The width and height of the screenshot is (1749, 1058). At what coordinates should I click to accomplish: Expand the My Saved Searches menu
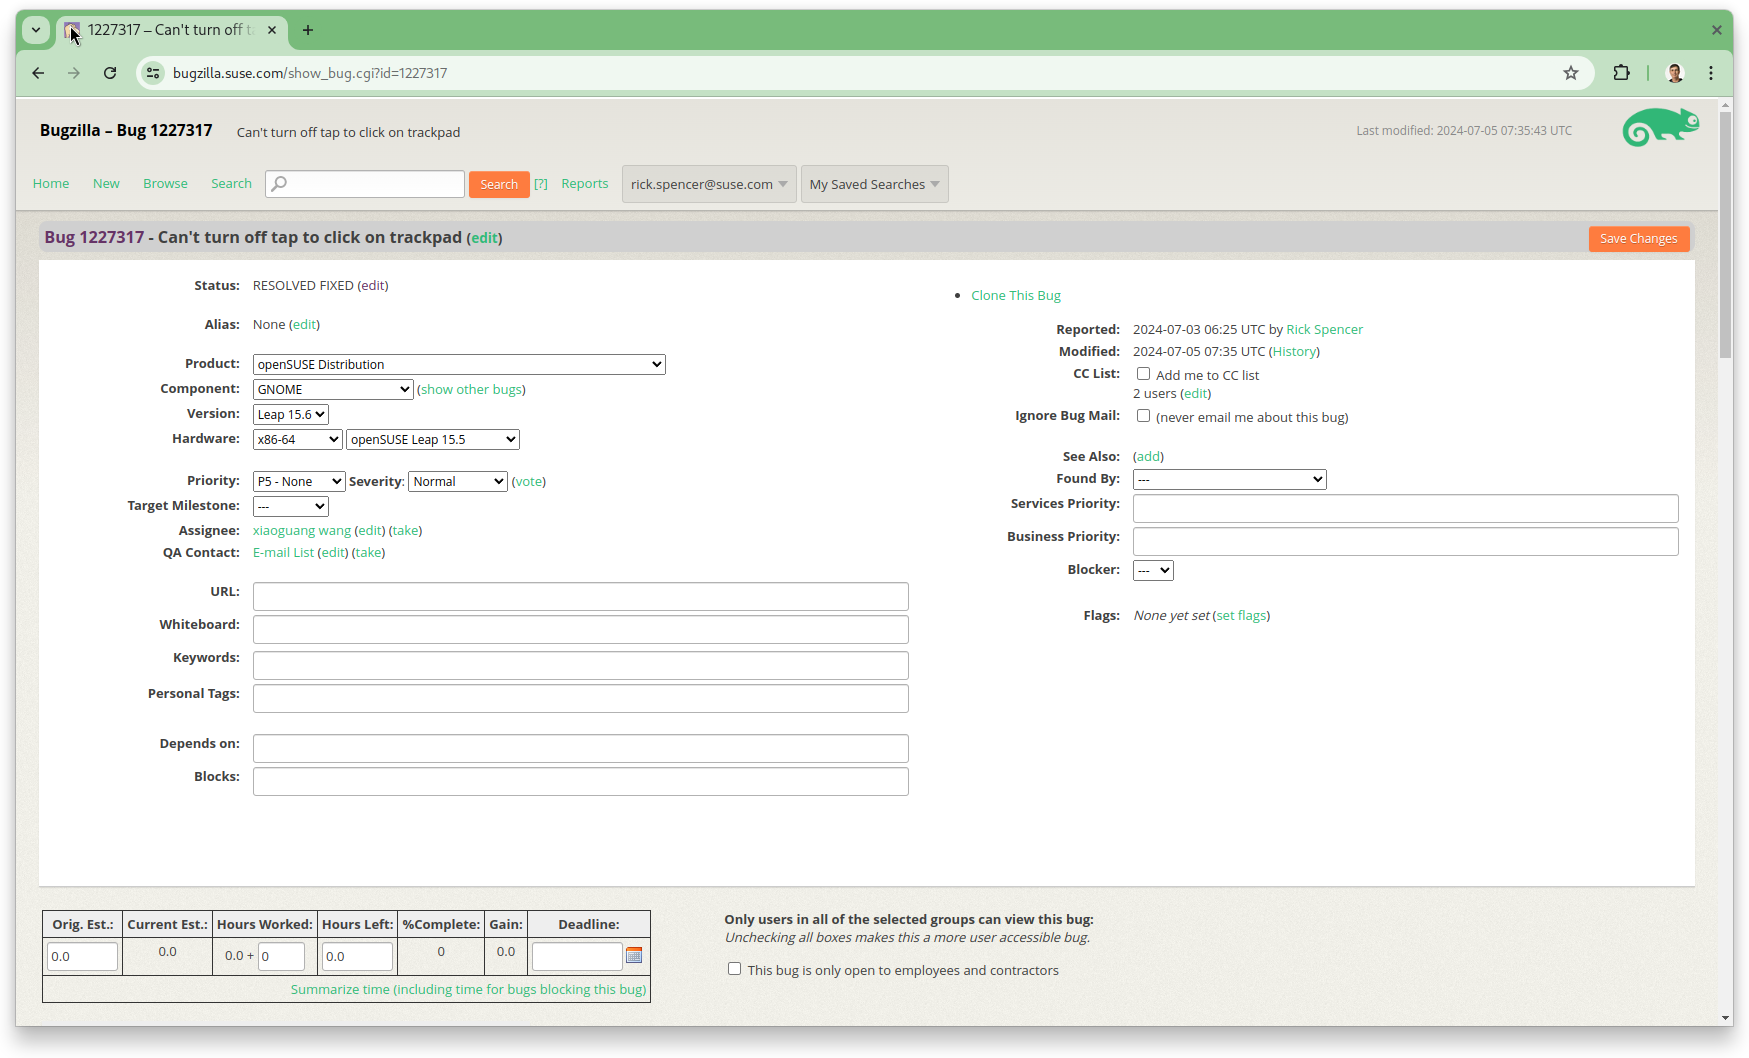tap(873, 184)
